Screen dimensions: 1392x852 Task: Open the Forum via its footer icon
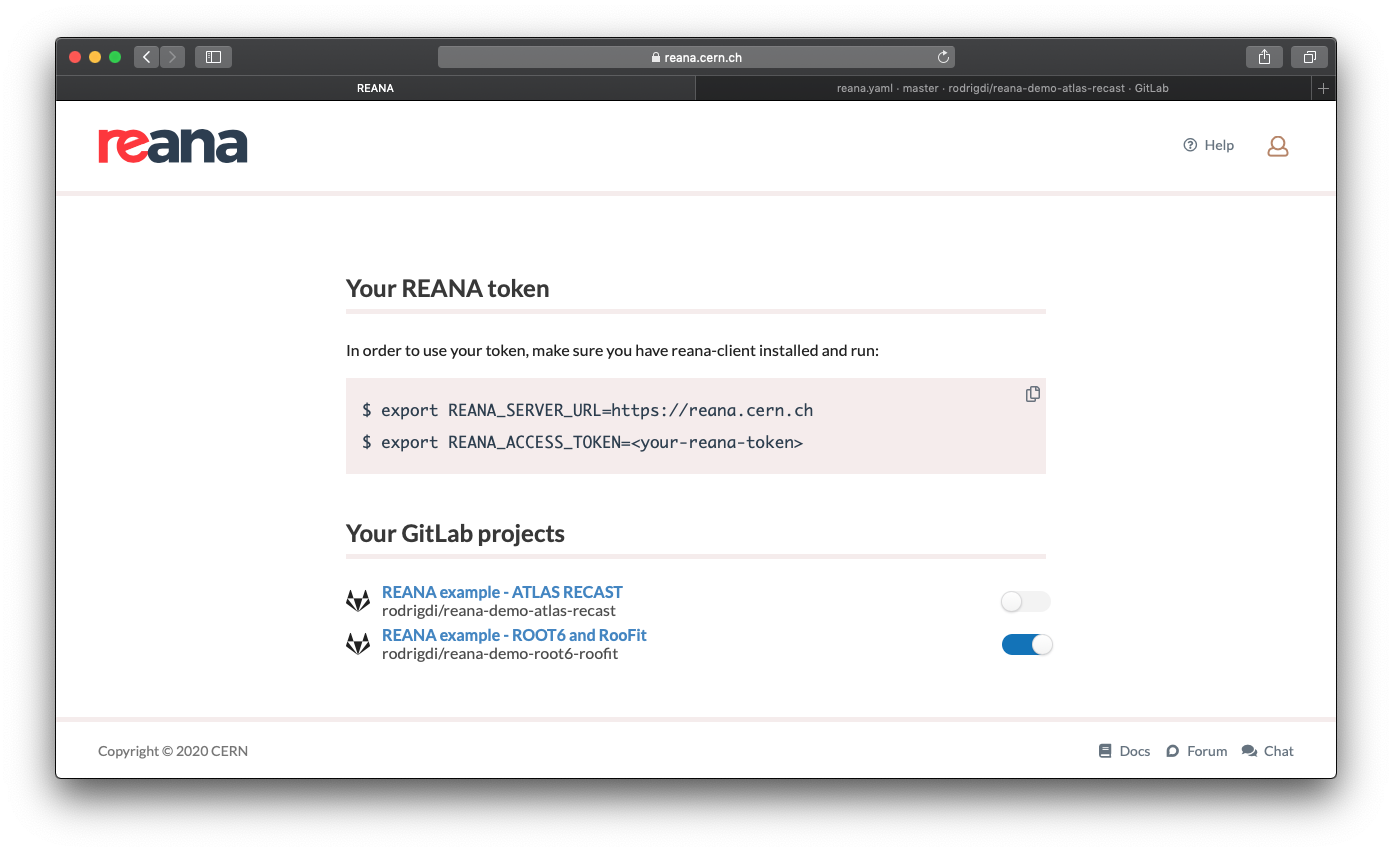pyautogui.click(x=1171, y=750)
